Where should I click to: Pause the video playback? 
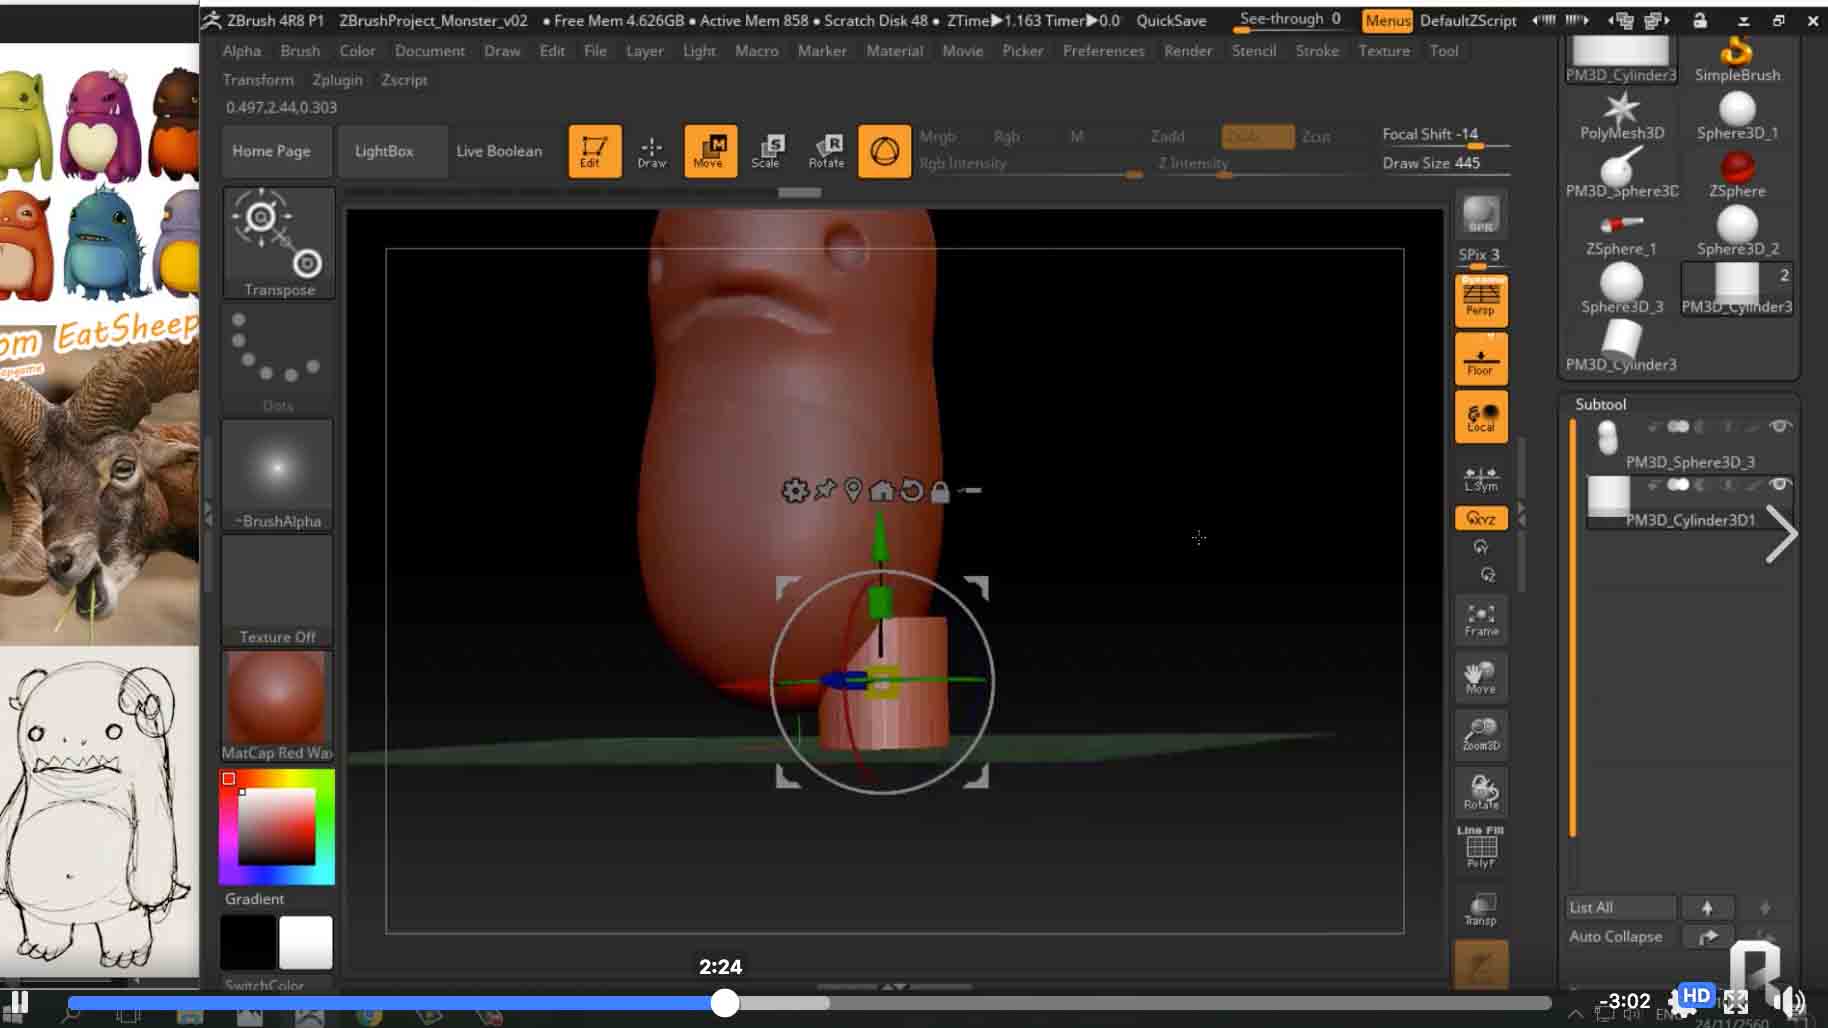pos(18,1002)
